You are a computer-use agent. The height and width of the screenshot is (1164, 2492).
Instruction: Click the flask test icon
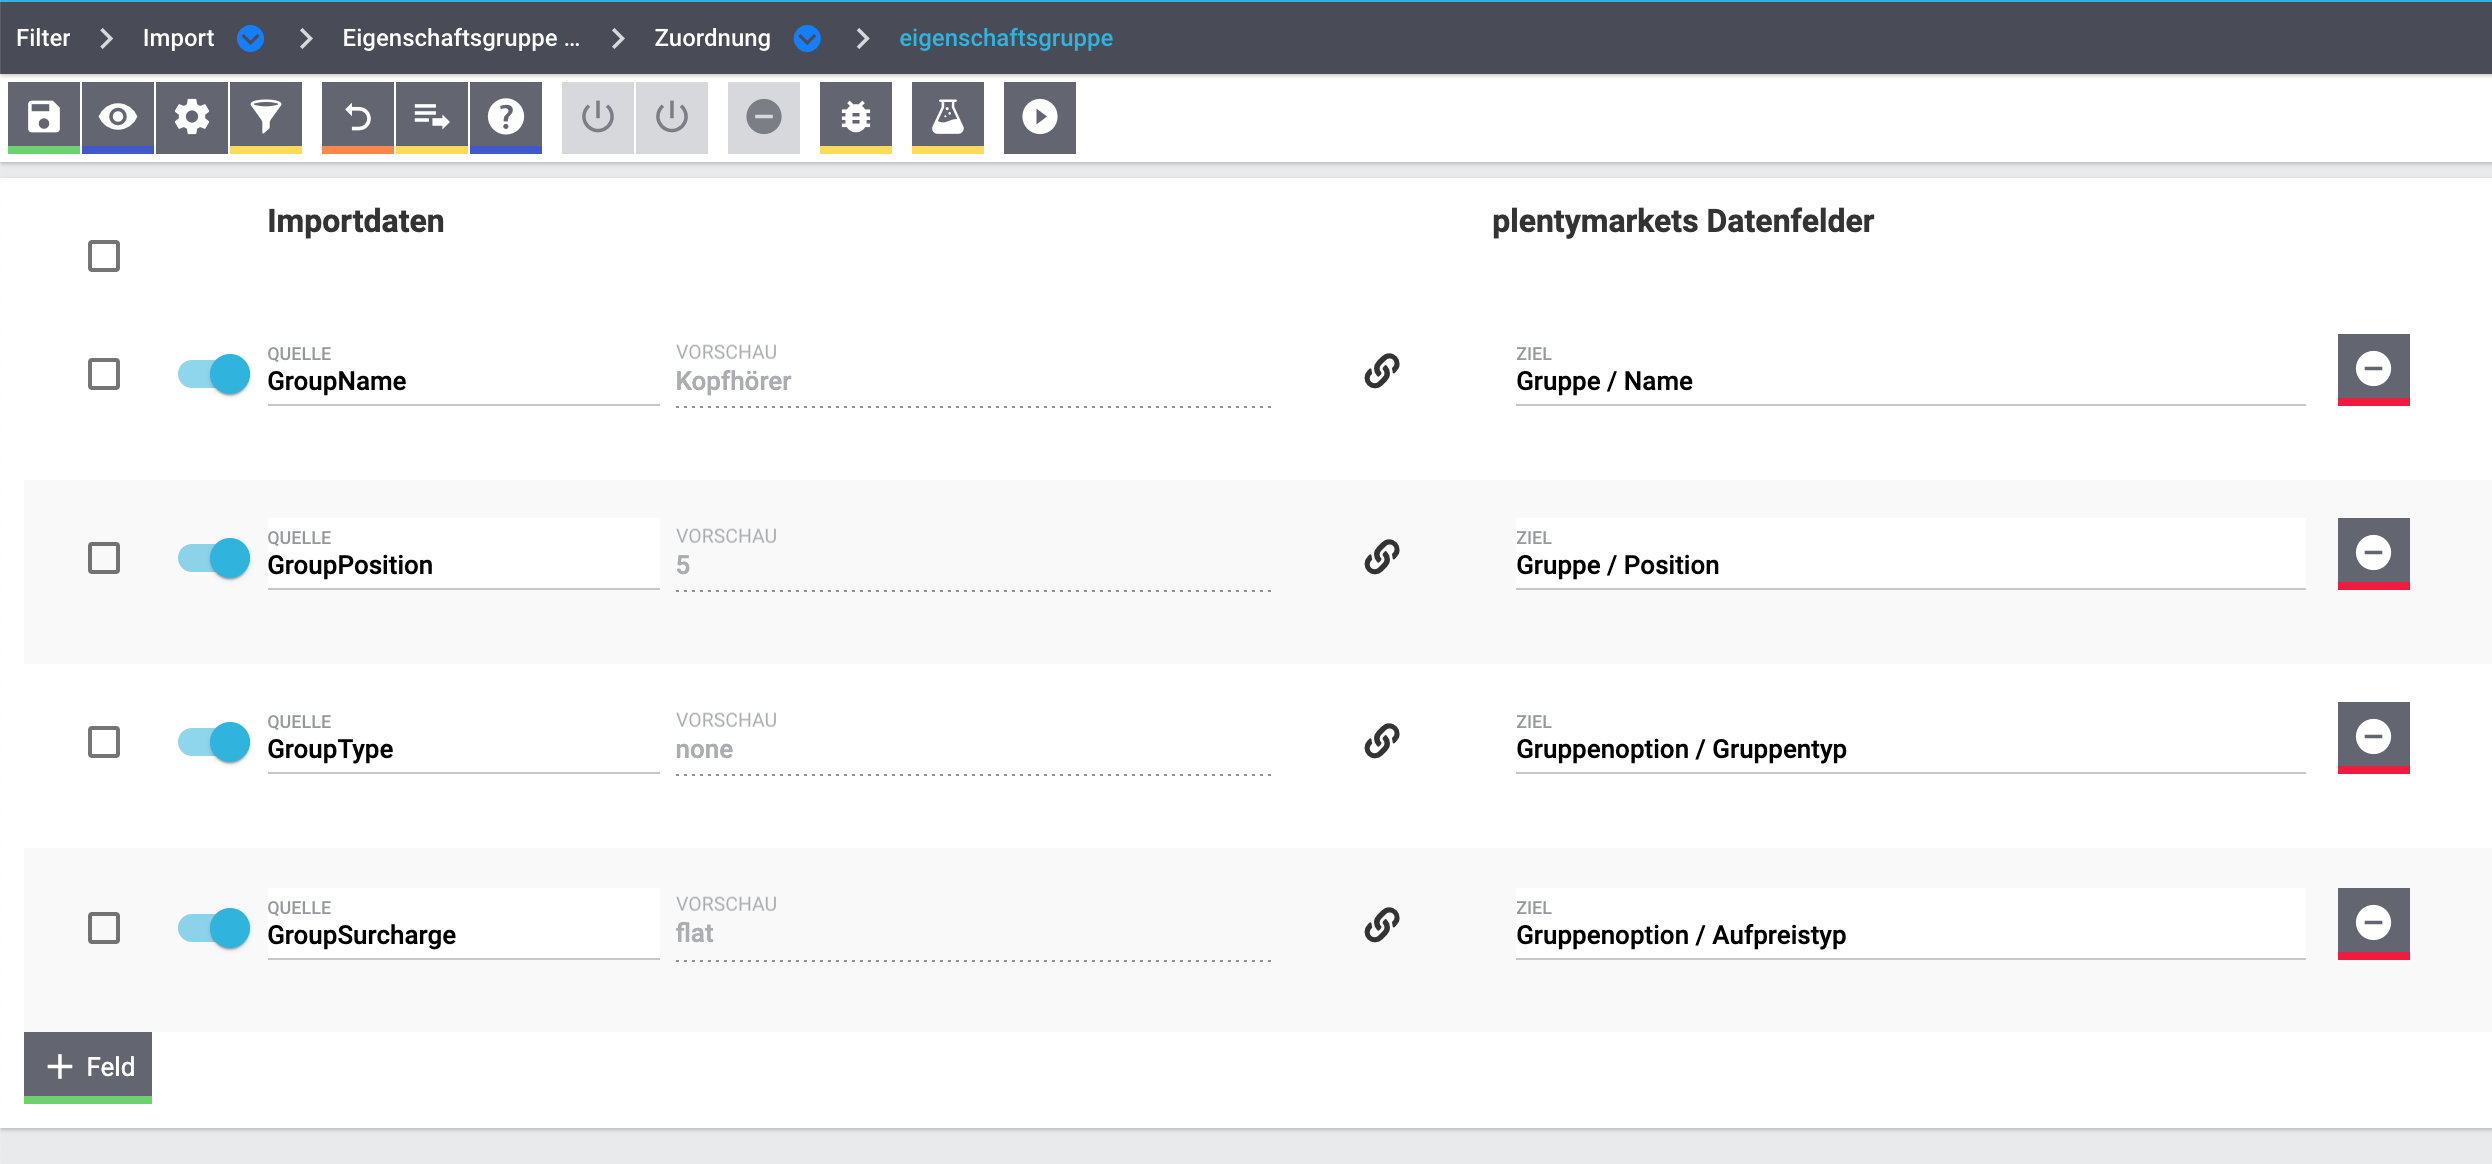[948, 117]
